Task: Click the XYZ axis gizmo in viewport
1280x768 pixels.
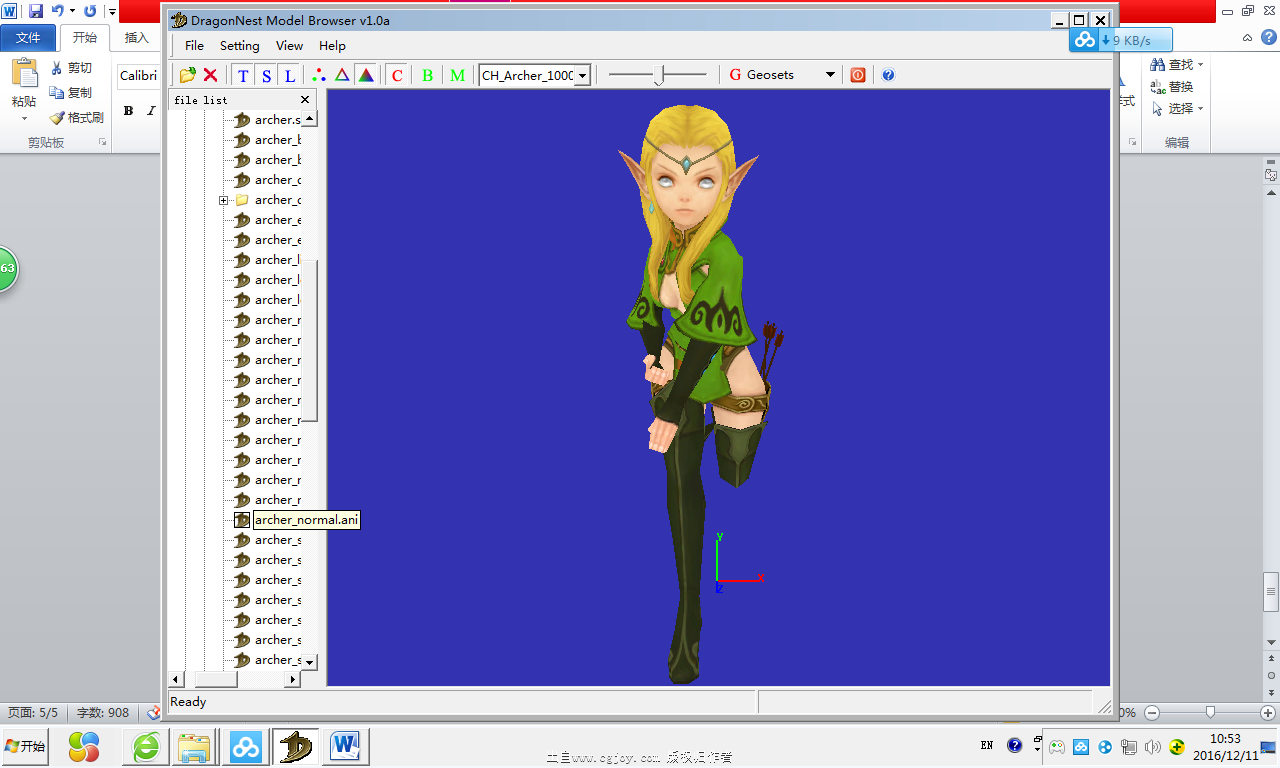Action: pyautogui.click(x=738, y=565)
